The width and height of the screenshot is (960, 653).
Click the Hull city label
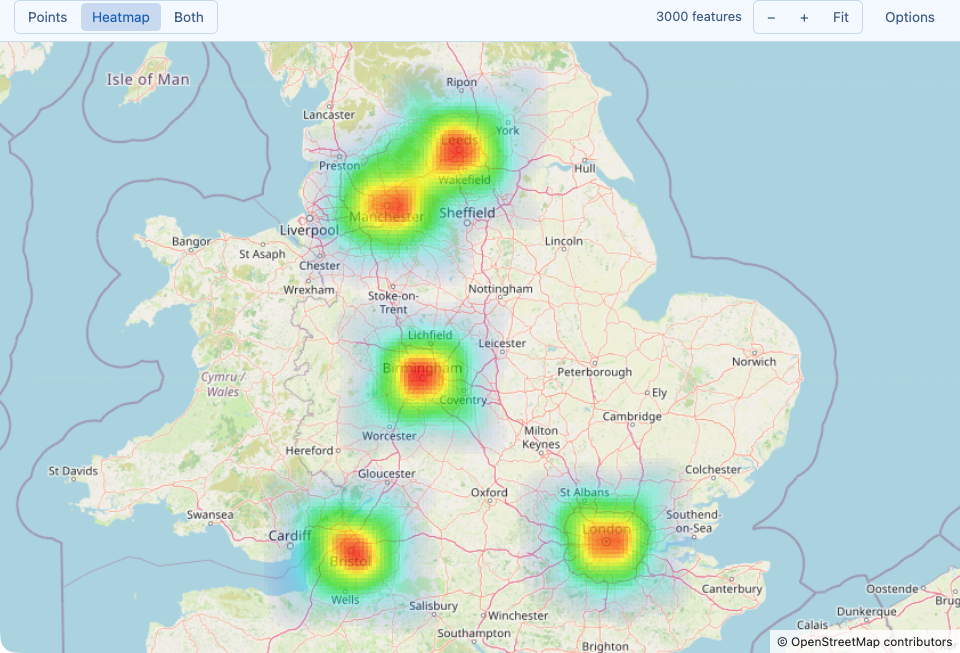tap(585, 168)
